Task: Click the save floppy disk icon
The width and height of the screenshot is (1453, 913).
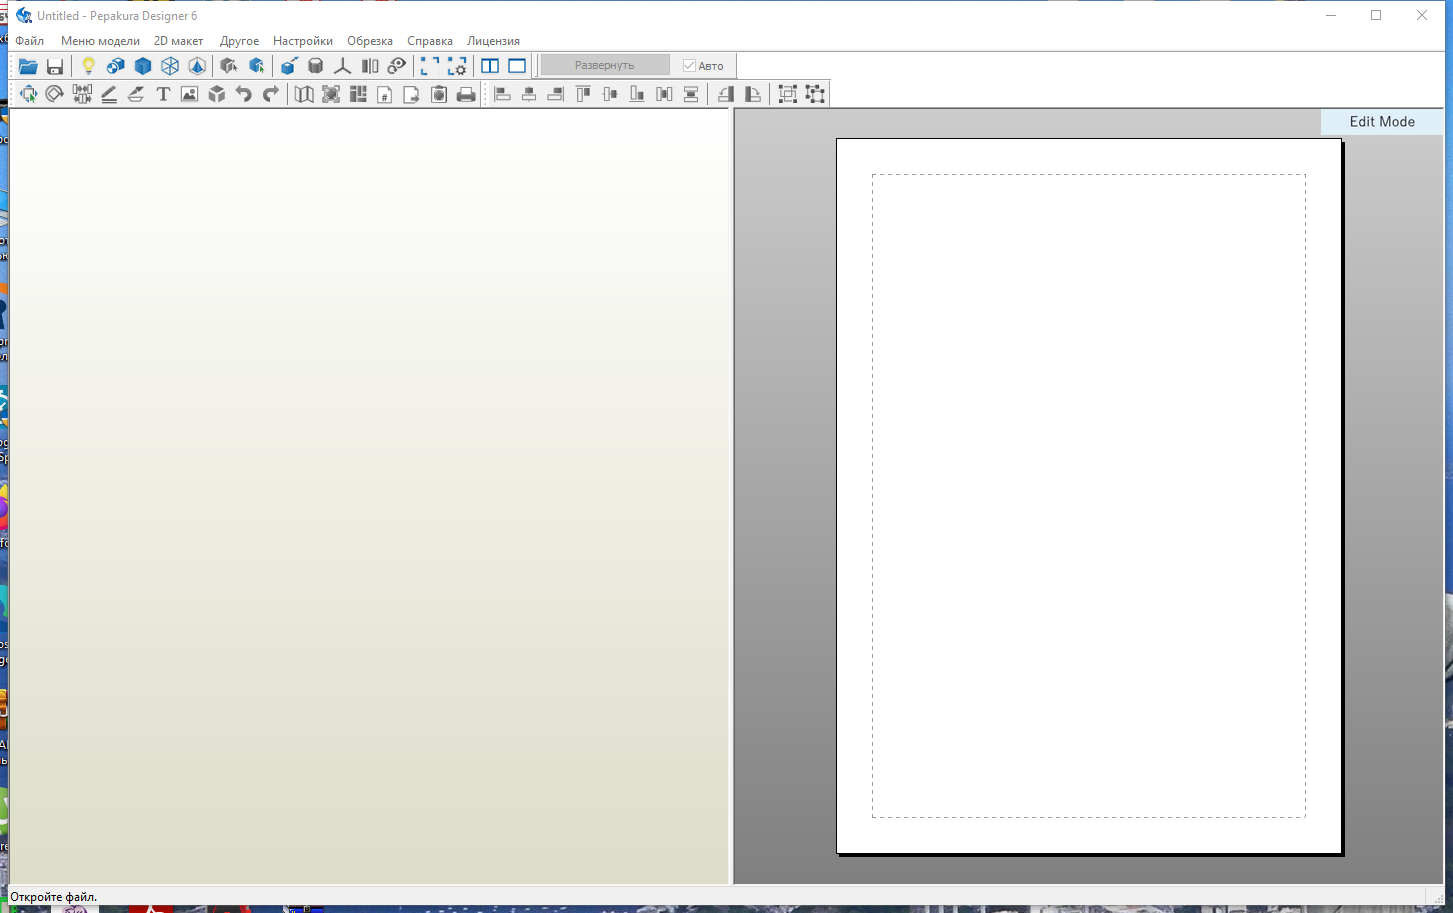Action: click(x=55, y=66)
